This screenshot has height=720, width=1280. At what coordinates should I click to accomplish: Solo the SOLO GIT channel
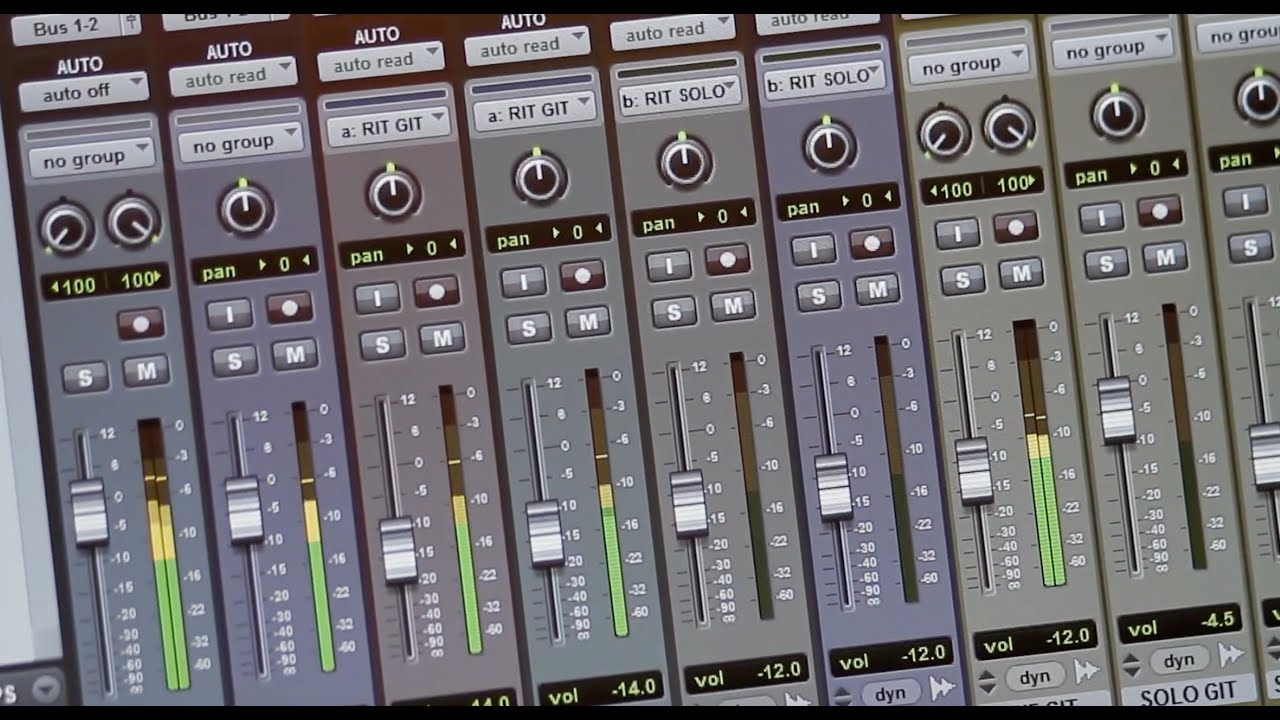coord(1106,263)
